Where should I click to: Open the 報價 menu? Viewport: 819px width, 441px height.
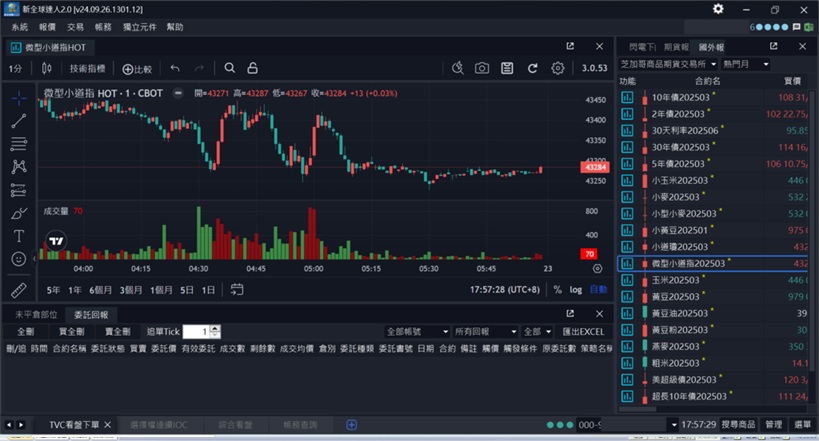coord(47,27)
